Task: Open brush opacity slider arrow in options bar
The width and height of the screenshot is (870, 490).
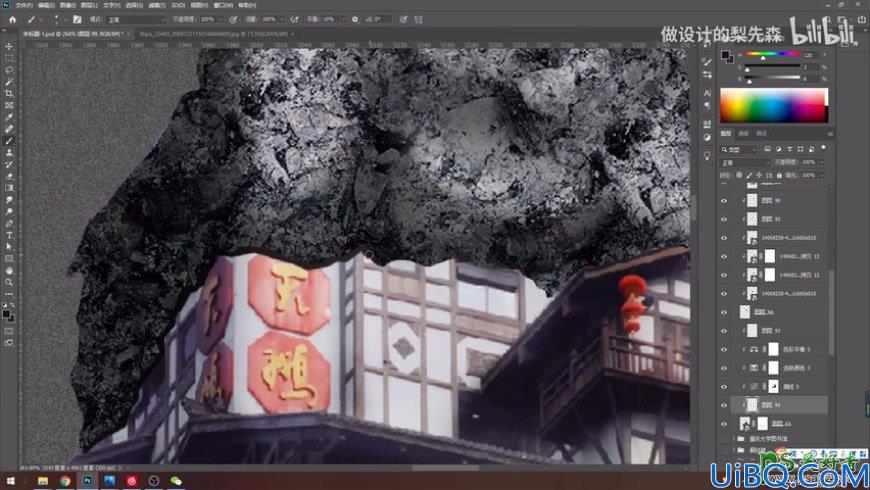Action: tap(219, 19)
